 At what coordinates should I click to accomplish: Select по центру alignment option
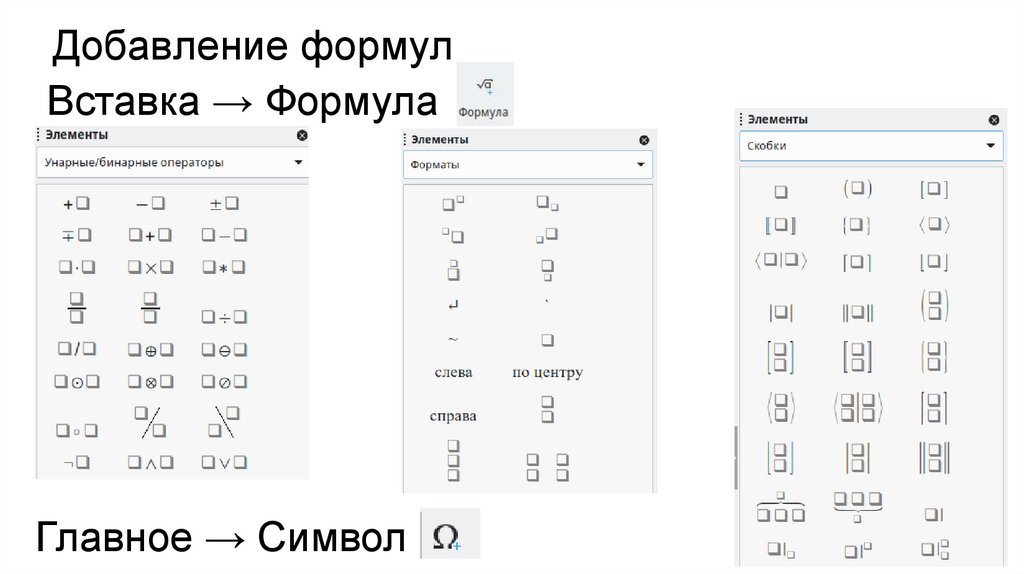(546, 373)
